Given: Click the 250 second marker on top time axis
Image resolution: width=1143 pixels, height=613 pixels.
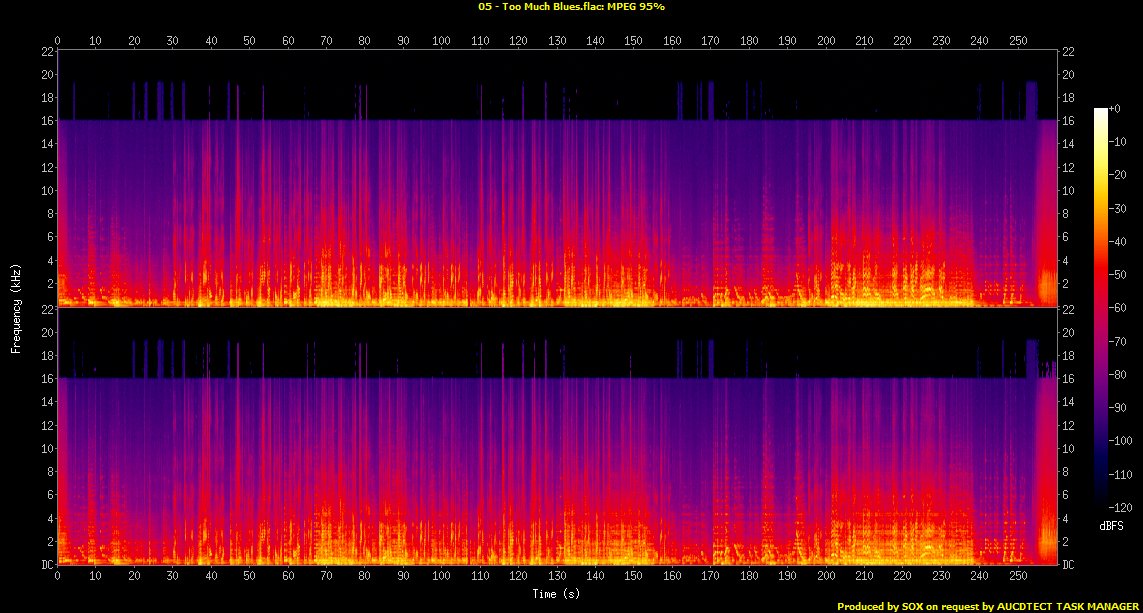Looking at the screenshot, I should (x=1018, y=41).
